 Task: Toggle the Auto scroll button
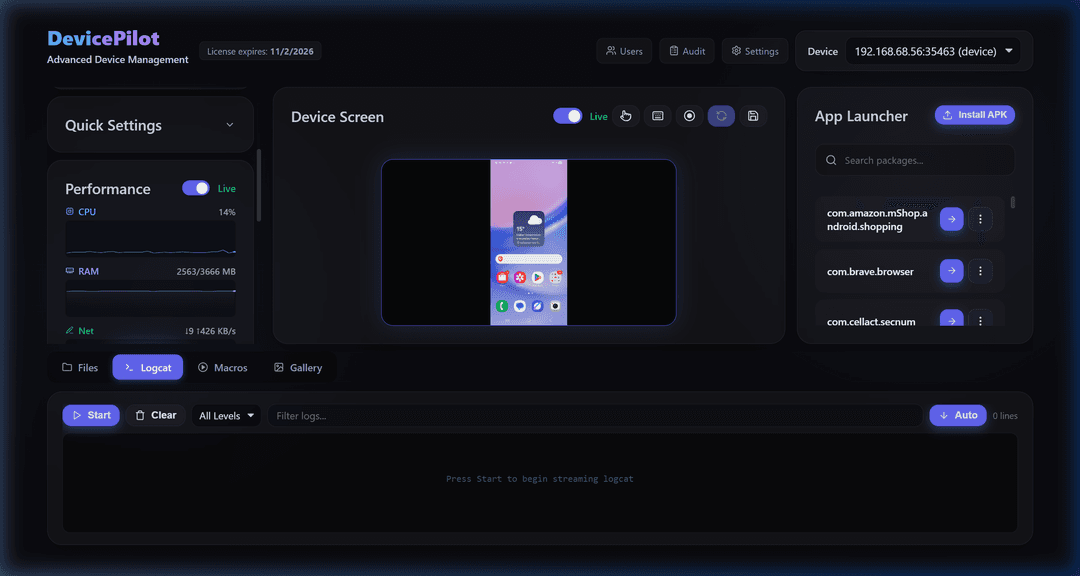[958, 415]
